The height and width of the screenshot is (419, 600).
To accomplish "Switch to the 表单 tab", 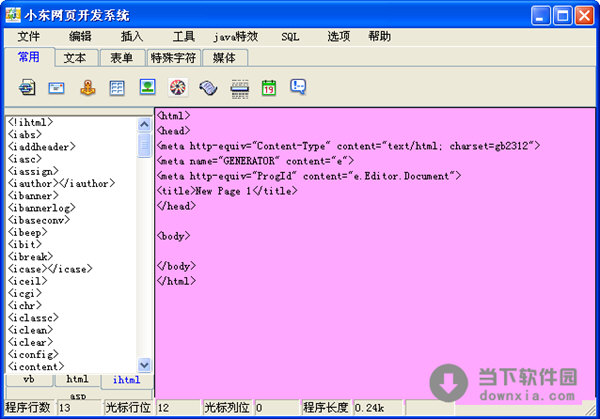I will pos(122,58).
